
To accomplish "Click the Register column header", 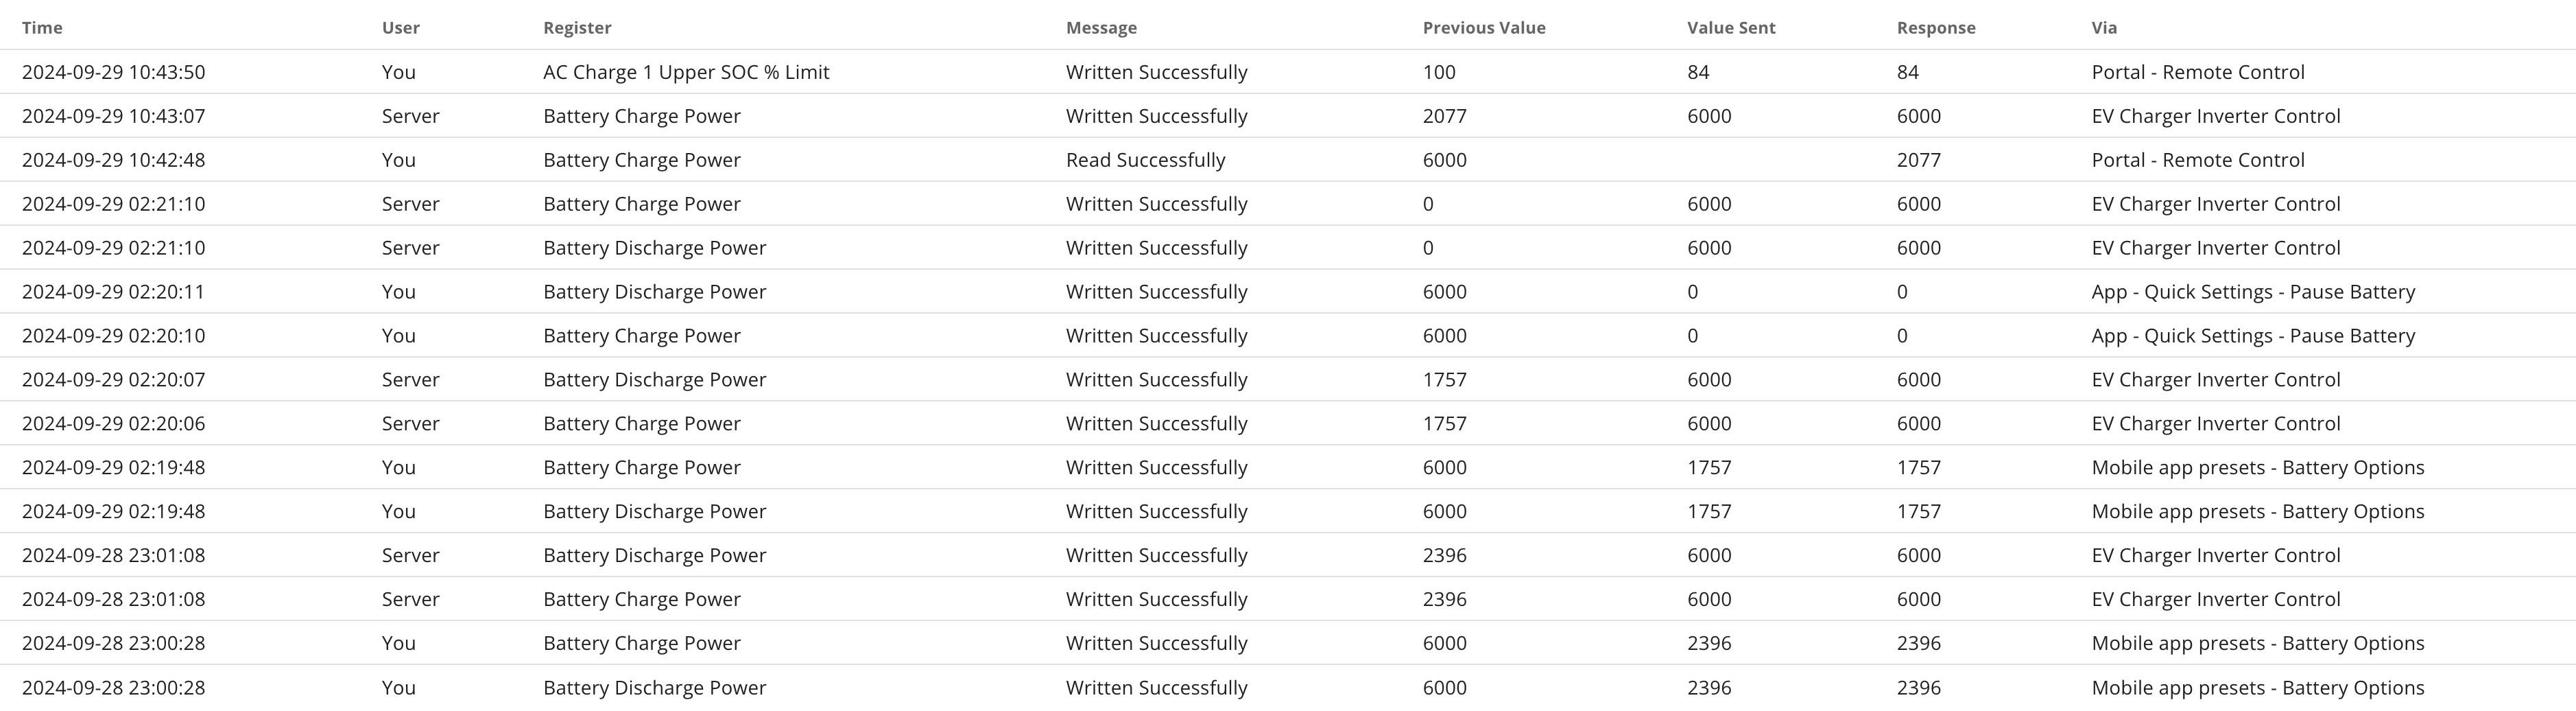I will point(577,28).
